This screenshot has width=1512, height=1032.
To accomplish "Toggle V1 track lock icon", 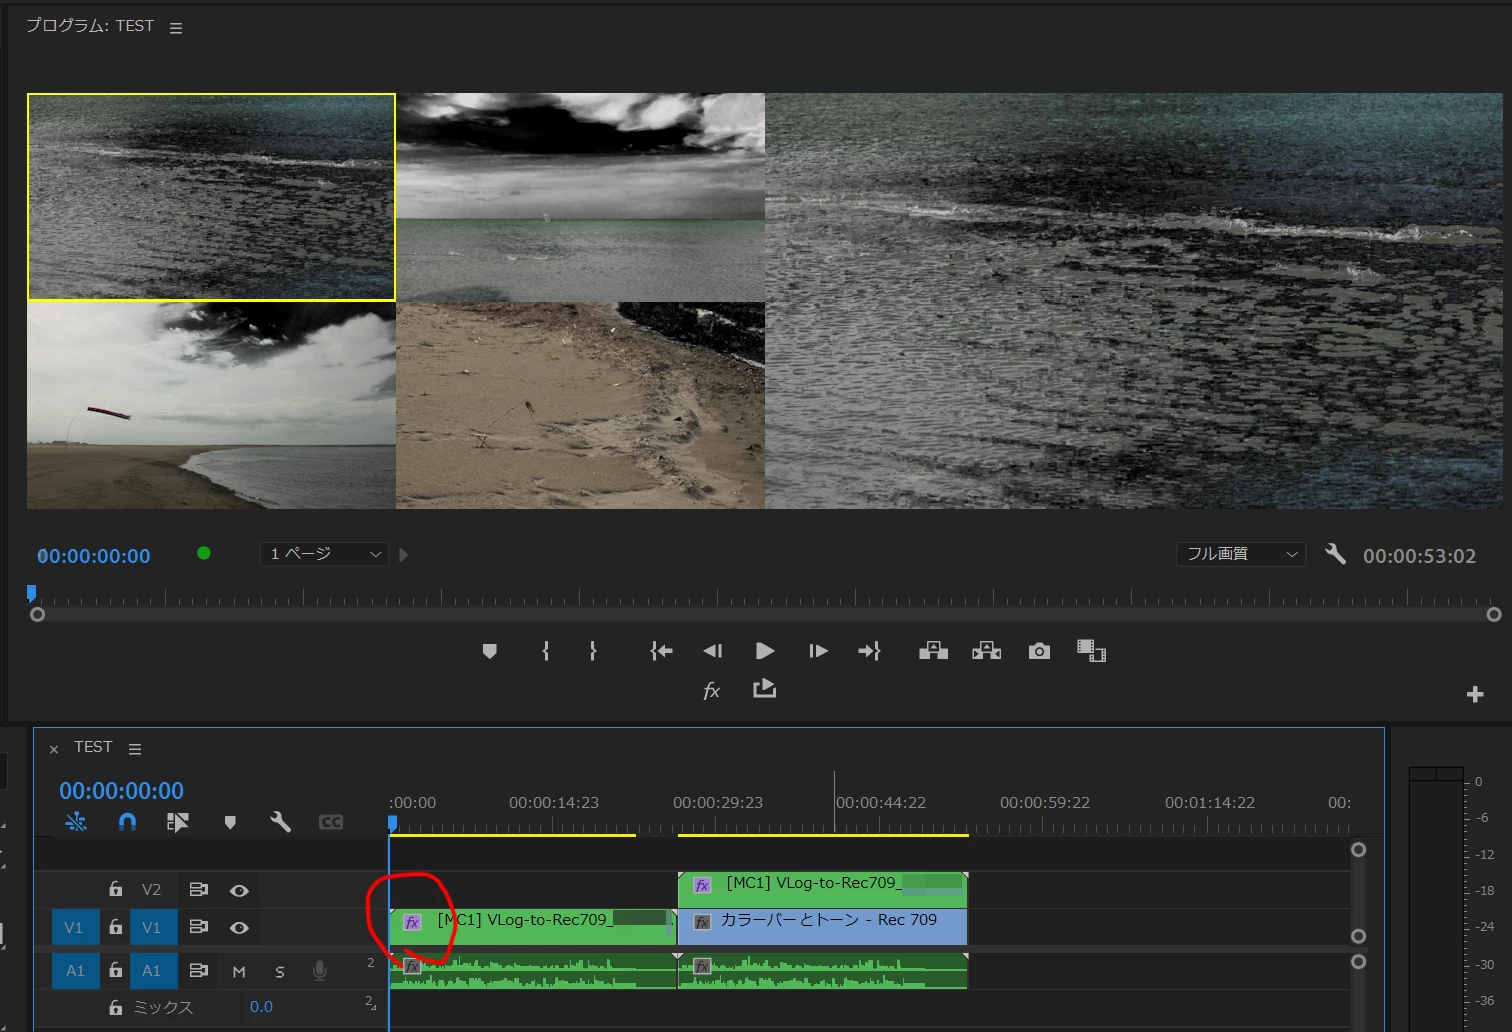I will coord(115,927).
